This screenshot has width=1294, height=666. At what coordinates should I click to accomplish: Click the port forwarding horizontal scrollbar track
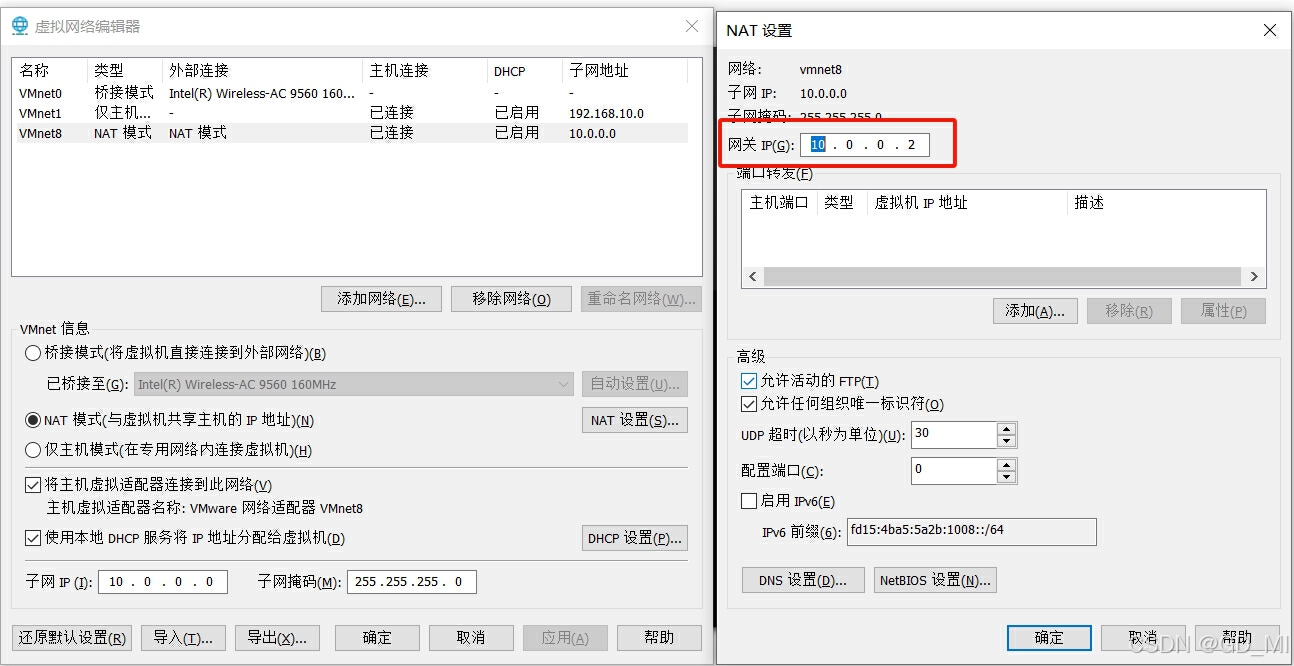(x=1004, y=277)
